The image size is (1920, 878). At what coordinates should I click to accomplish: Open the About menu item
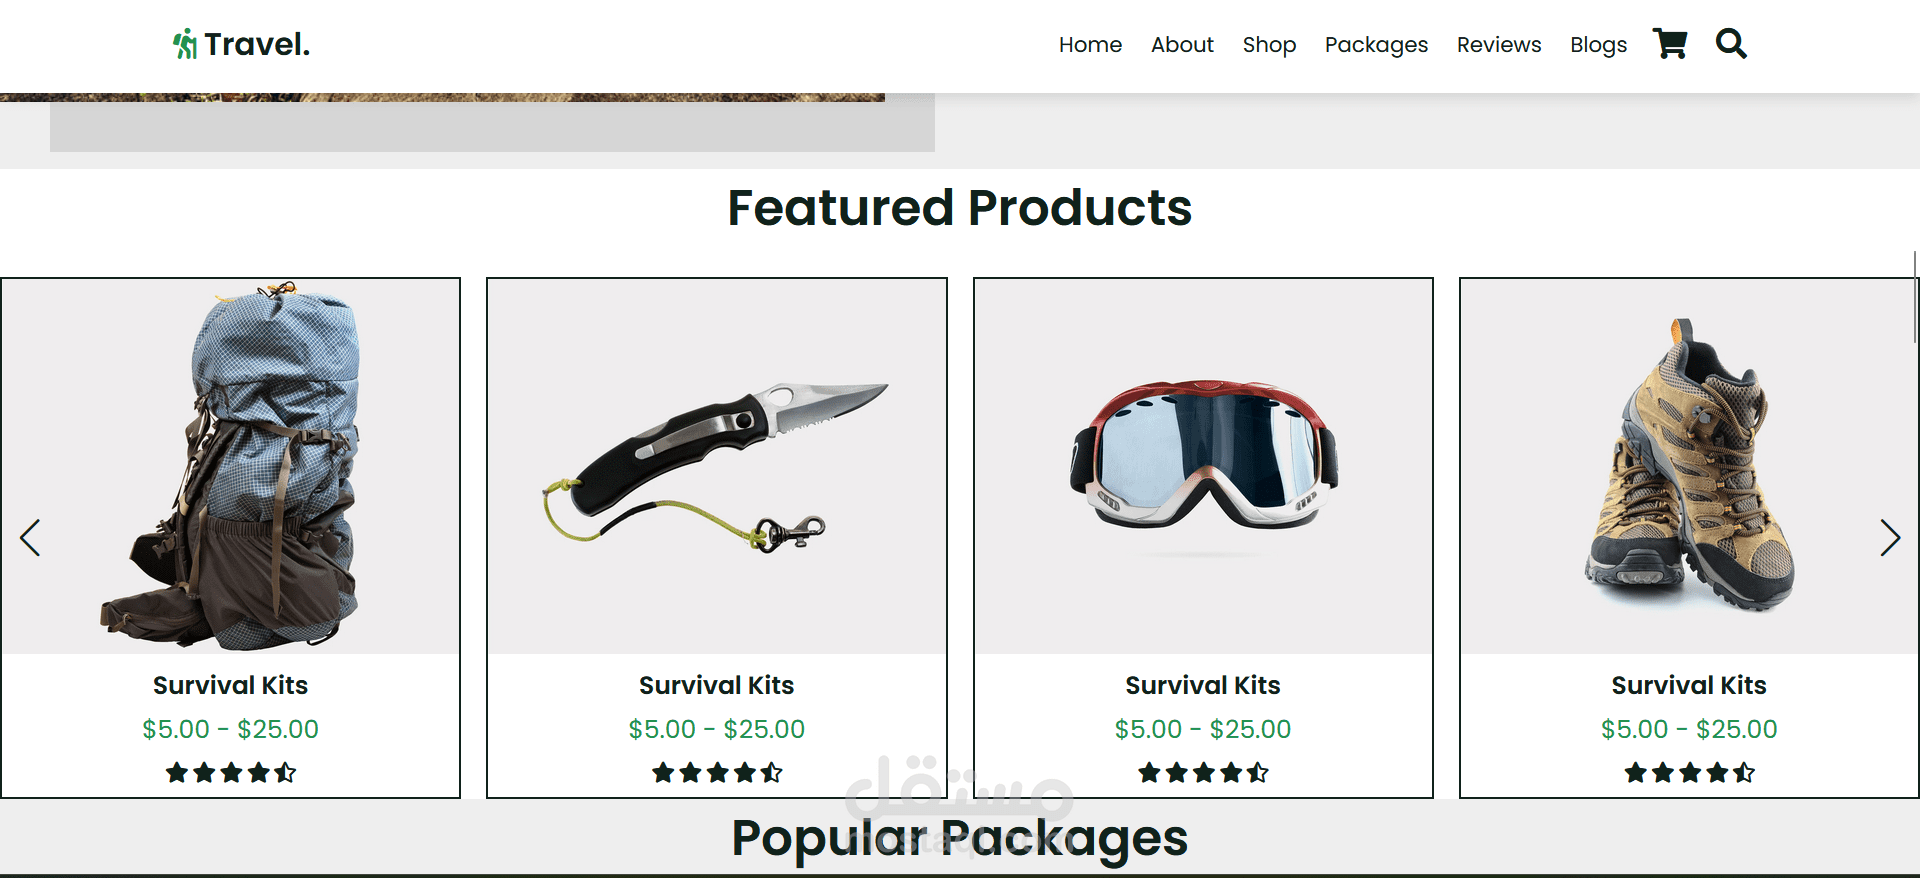[x=1182, y=45]
